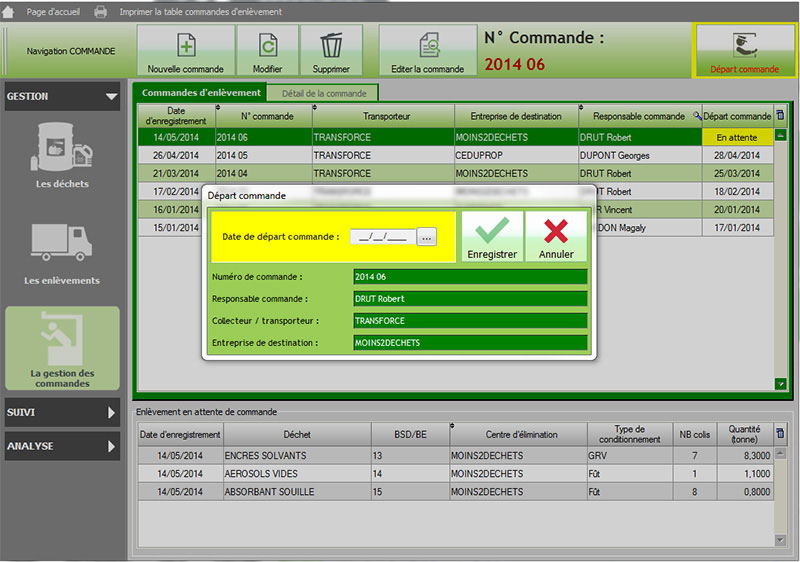
Task: Click Annuler button in dialog
Action: (x=556, y=237)
